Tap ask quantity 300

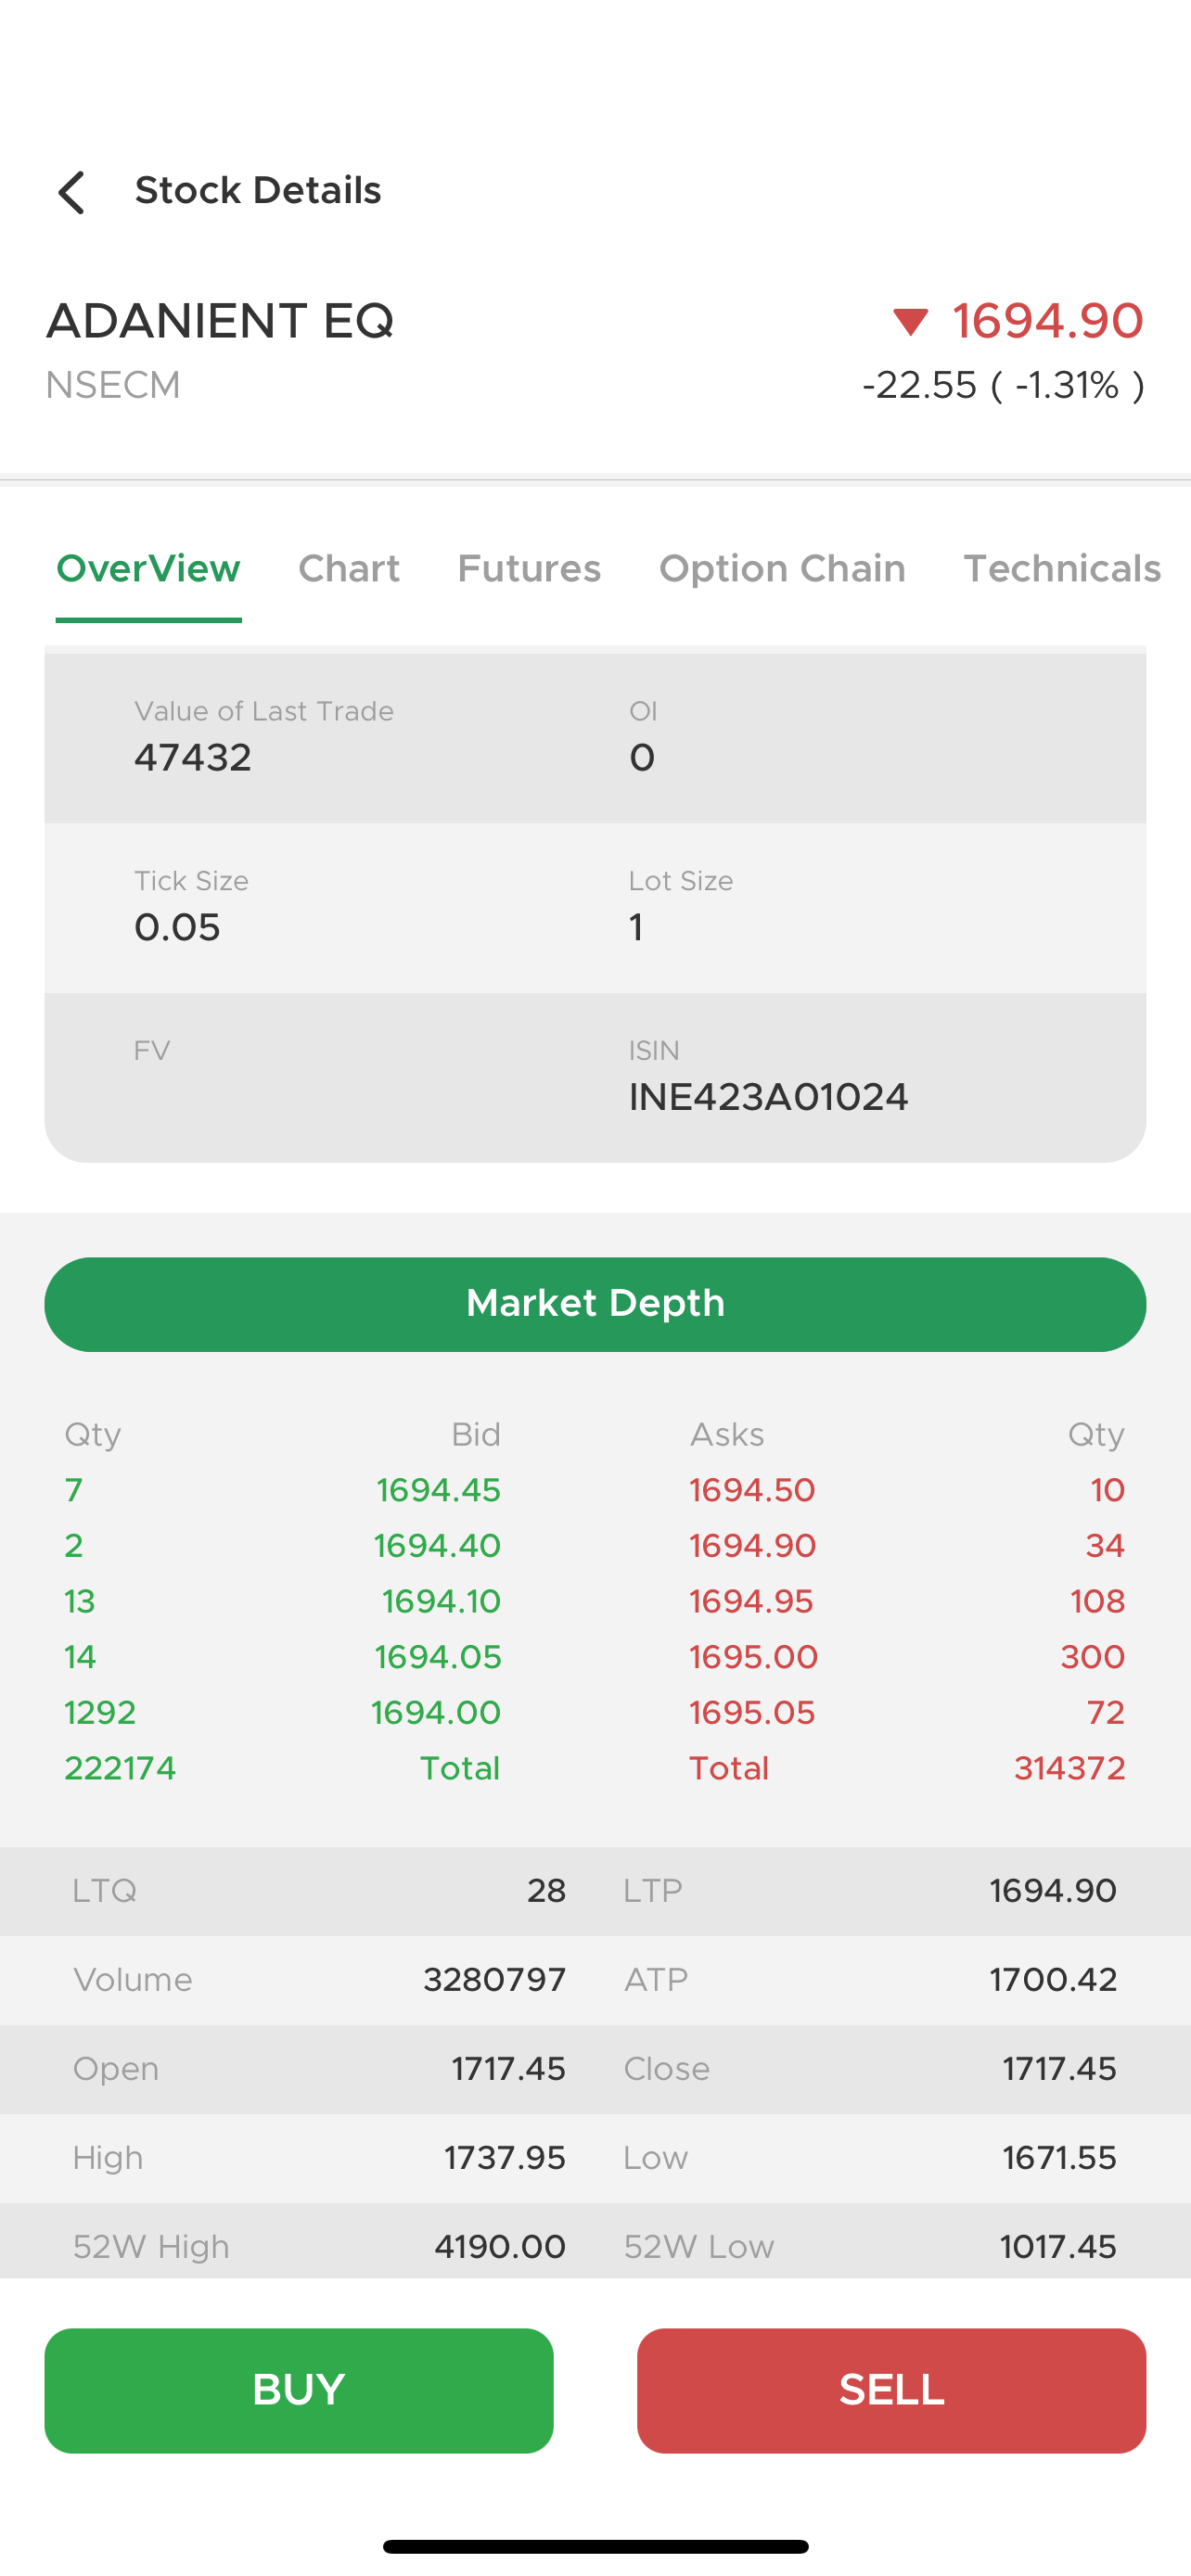click(1093, 1658)
